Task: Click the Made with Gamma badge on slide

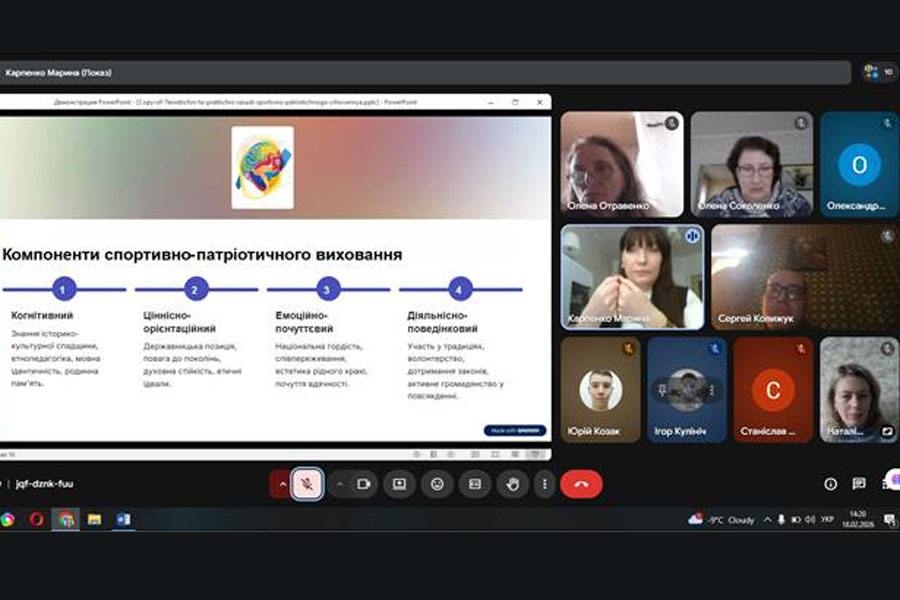Action: [x=515, y=431]
